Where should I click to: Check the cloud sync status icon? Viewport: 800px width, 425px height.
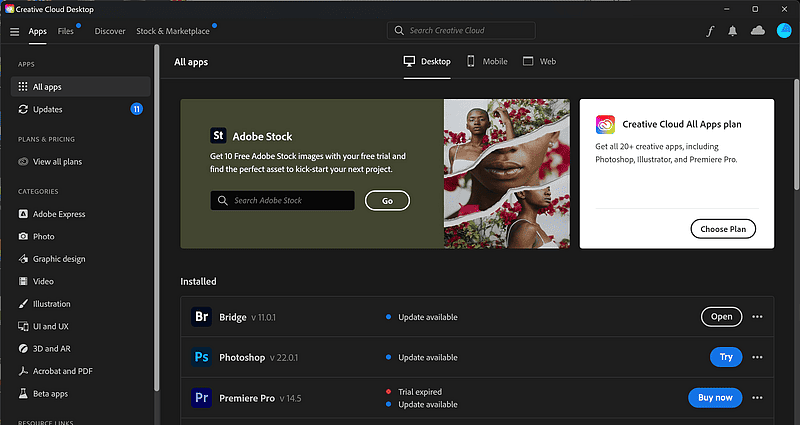coord(758,31)
